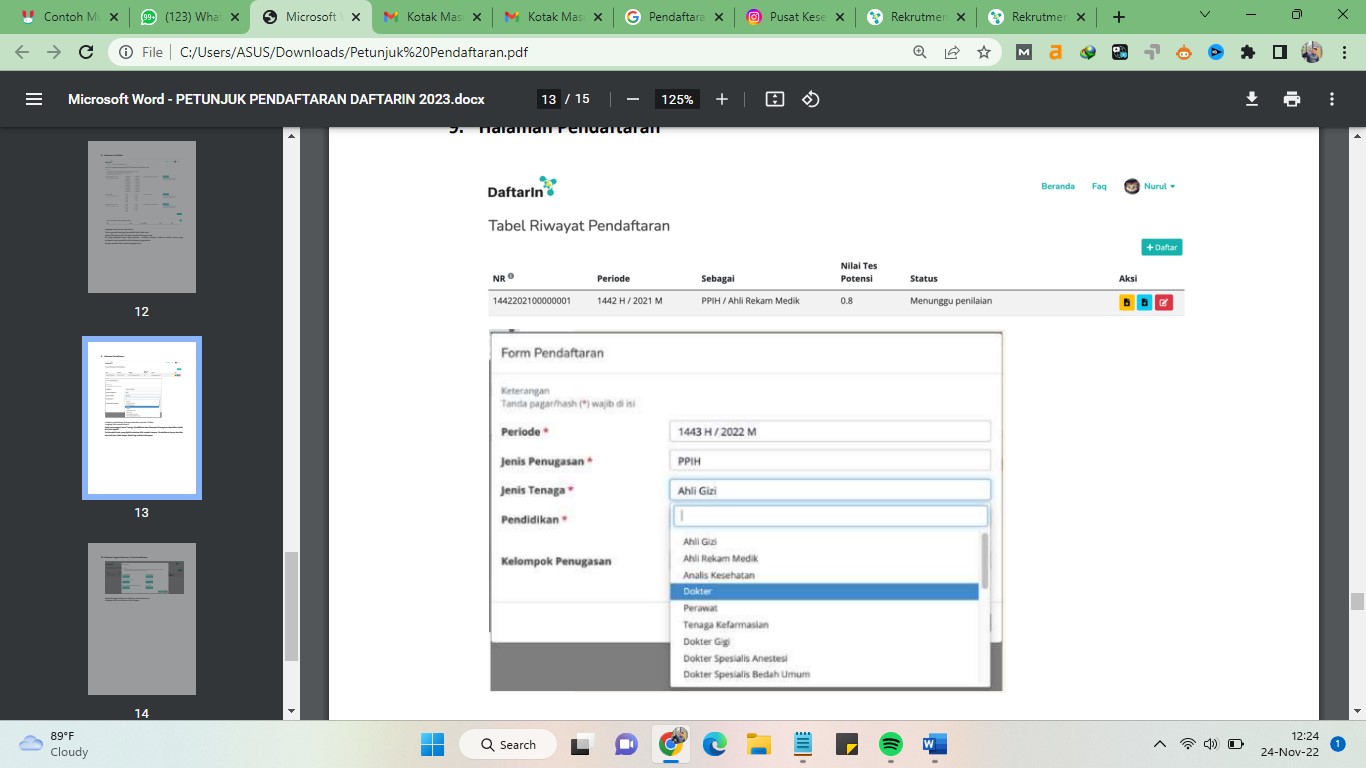Viewport: 1366px width, 768px height.
Task: Click the 125% zoom level field
Action: [x=677, y=99]
